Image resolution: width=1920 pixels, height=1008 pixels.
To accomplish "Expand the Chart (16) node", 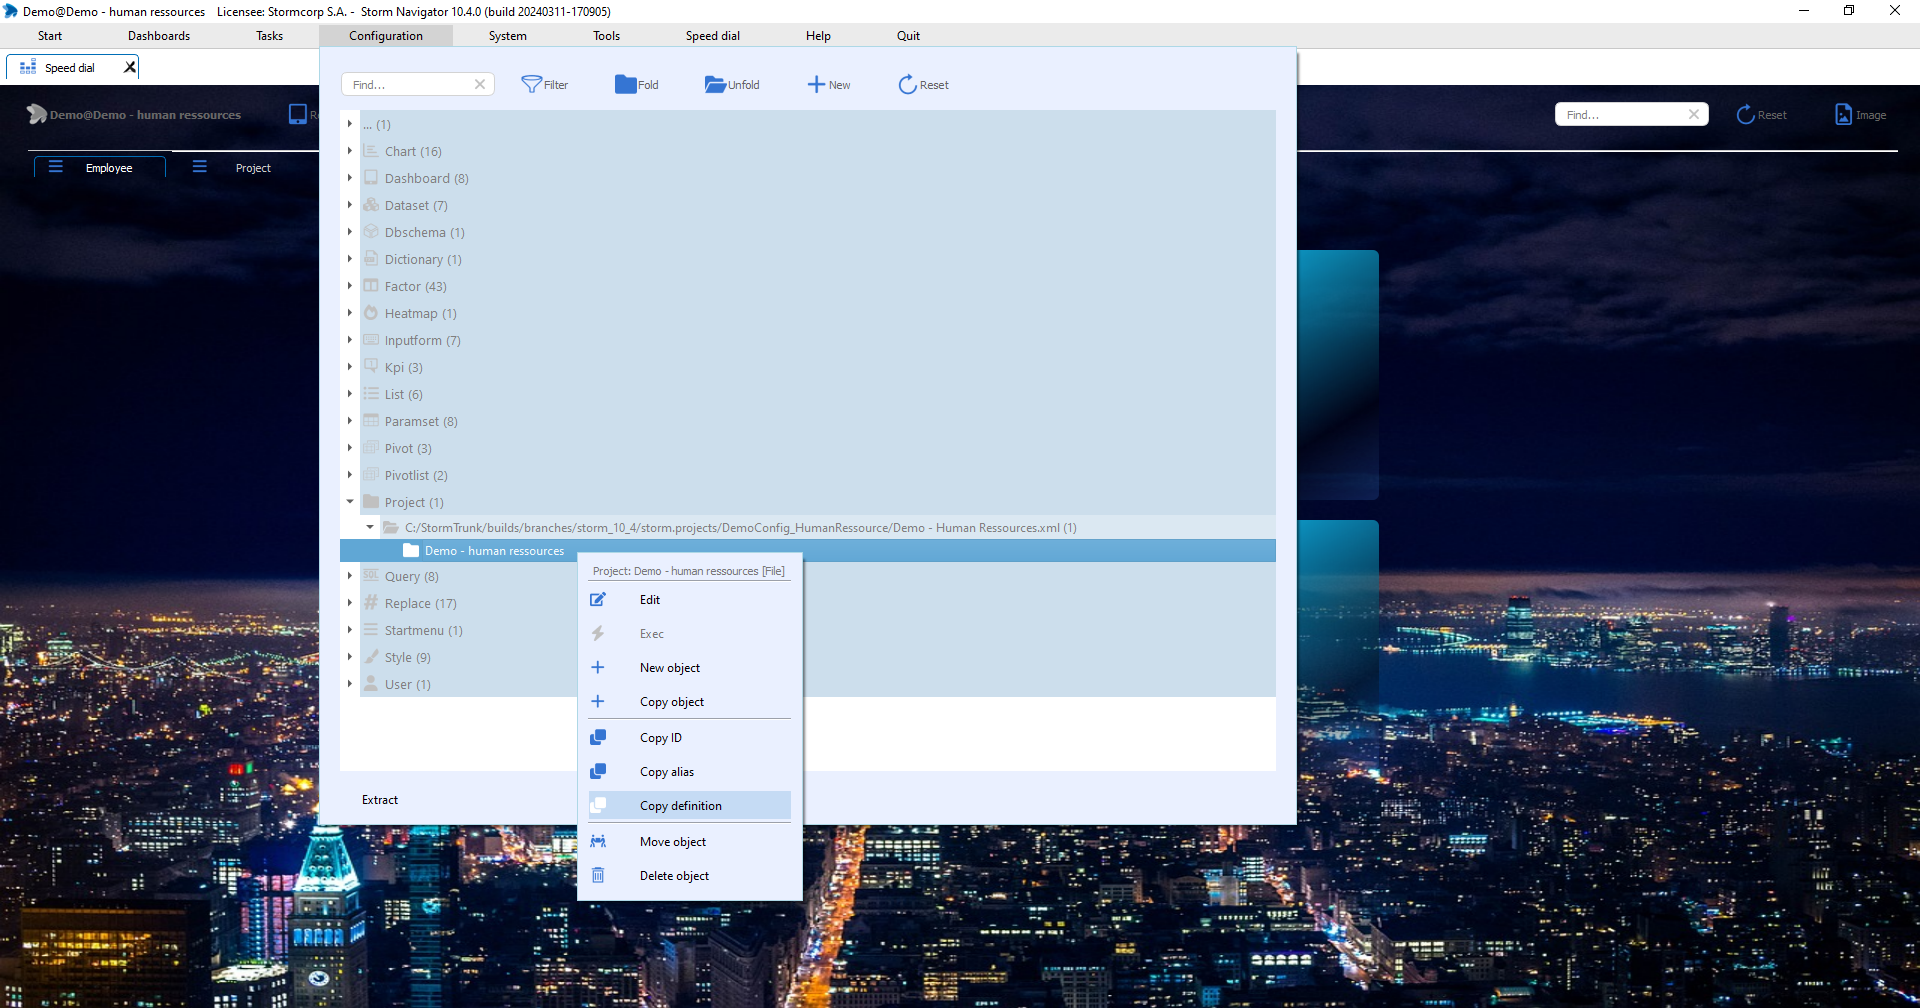I will click(350, 151).
